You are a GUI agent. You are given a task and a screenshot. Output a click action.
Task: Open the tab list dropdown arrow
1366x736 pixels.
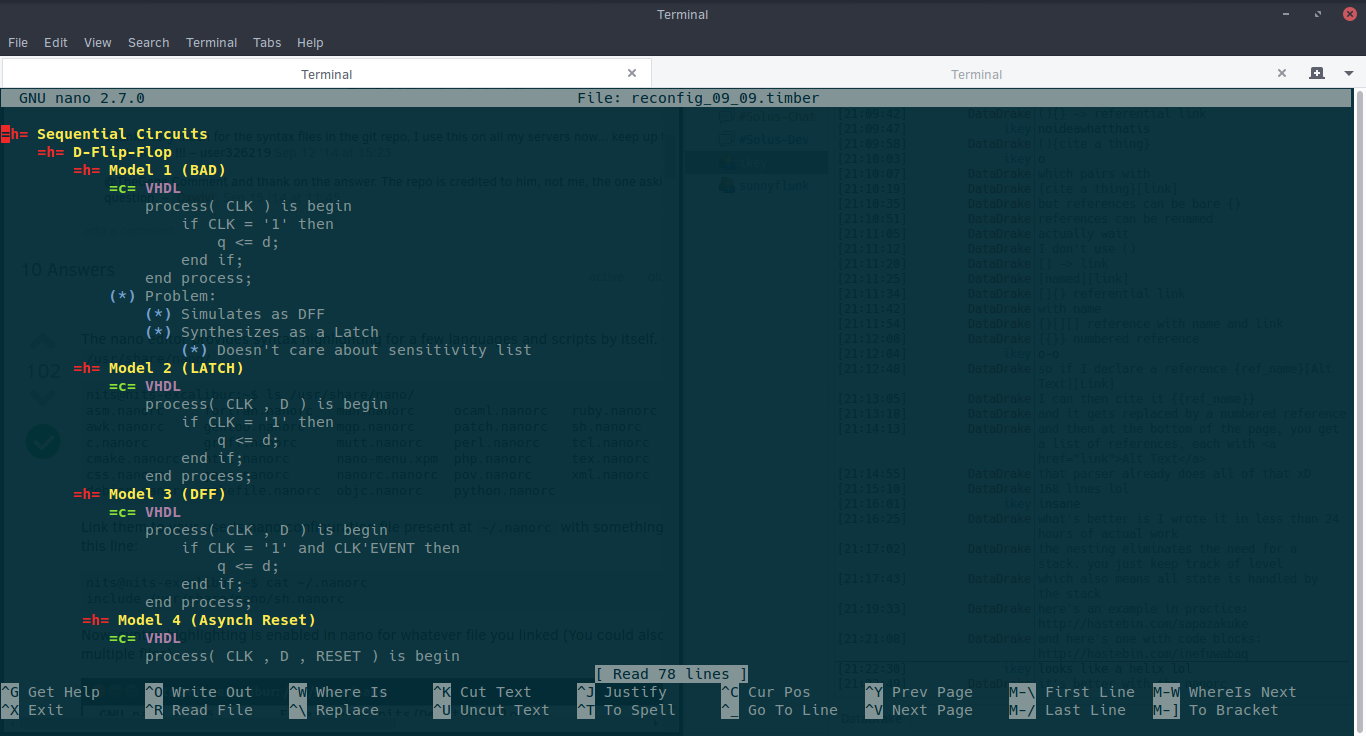click(x=1348, y=74)
